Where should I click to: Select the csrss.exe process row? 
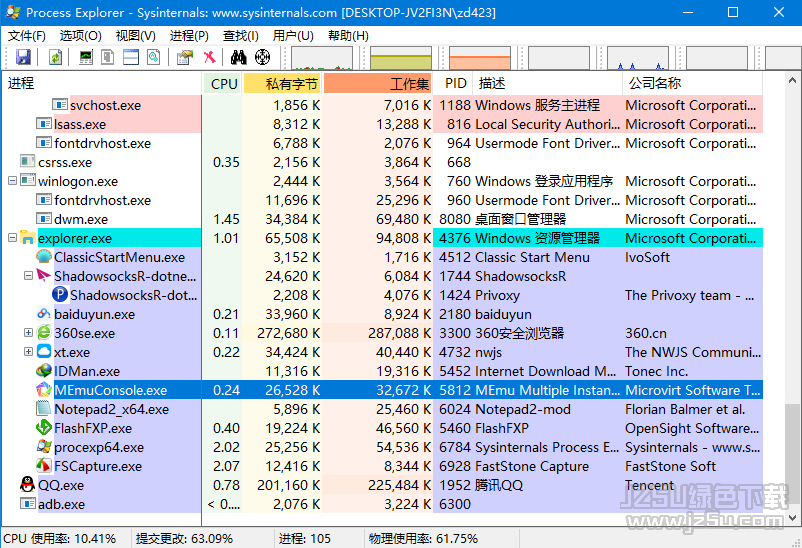[x=382, y=162]
